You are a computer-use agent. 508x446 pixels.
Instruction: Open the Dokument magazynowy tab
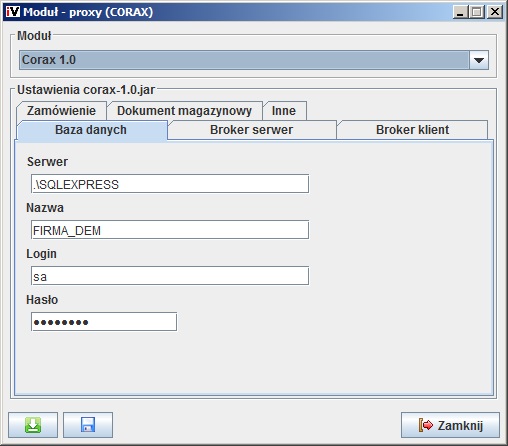coord(184,111)
